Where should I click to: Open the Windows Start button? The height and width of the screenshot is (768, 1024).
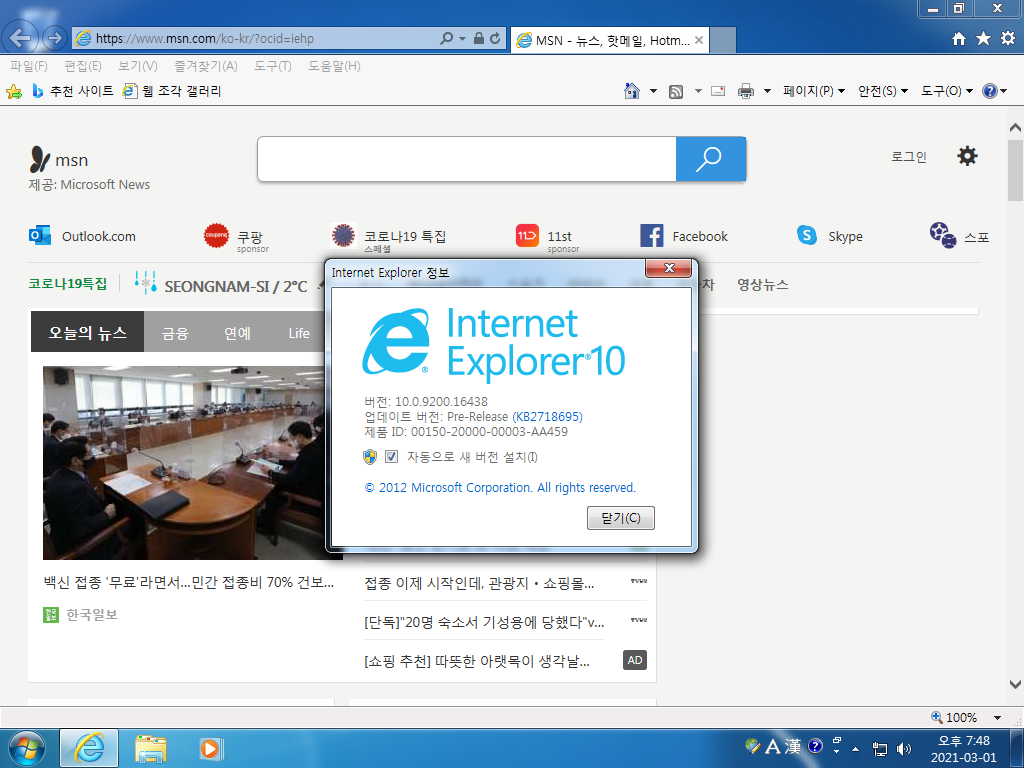tap(27, 748)
